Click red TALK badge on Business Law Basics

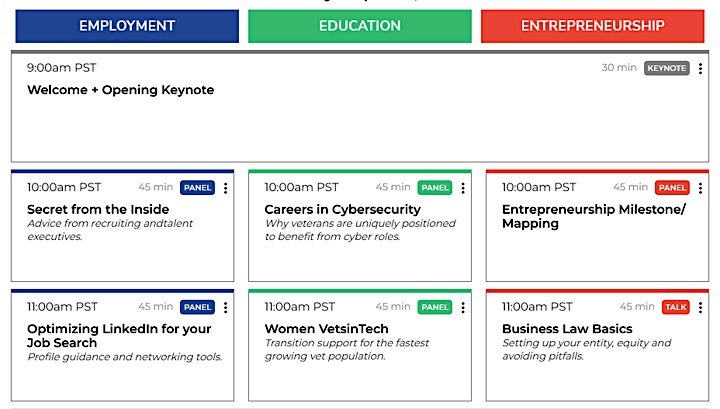[676, 307]
